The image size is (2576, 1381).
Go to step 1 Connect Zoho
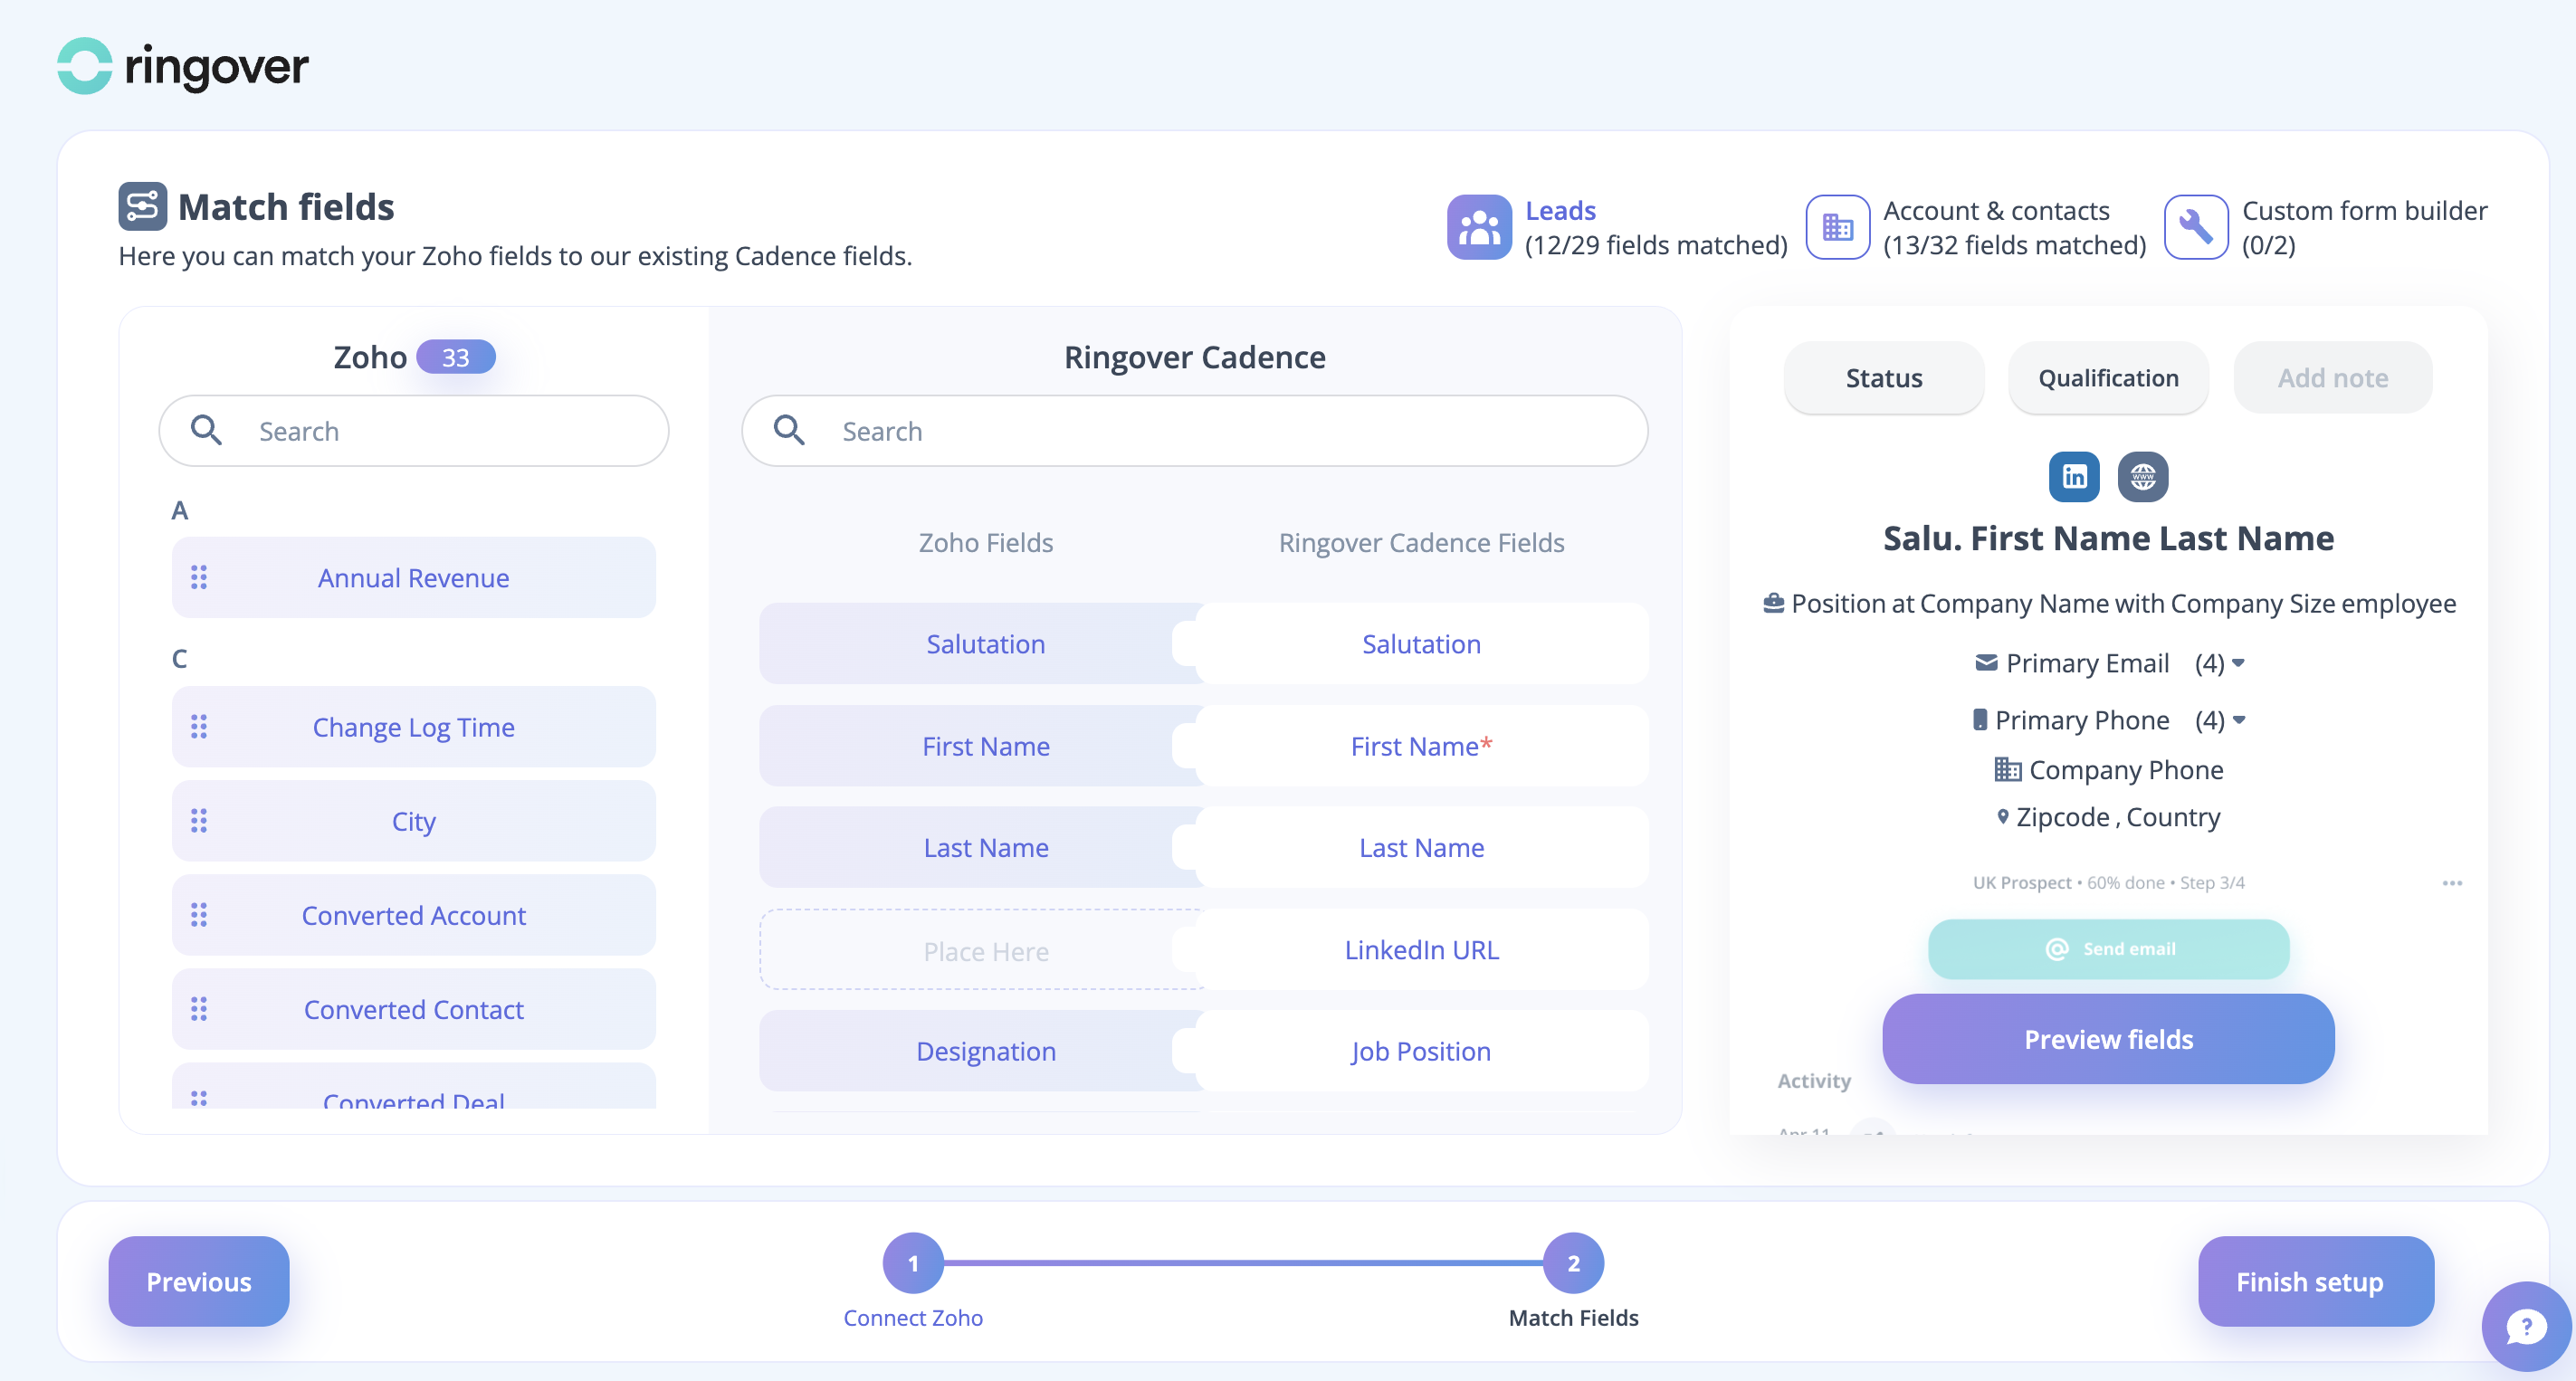point(913,1262)
